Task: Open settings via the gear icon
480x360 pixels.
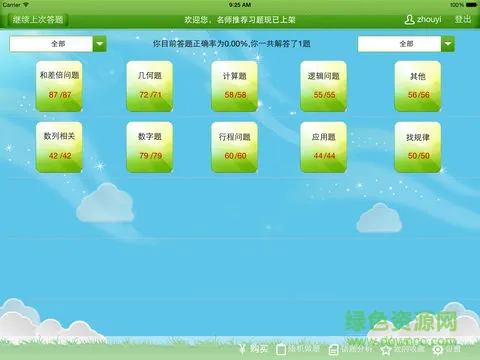Action: tap(438, 350)
